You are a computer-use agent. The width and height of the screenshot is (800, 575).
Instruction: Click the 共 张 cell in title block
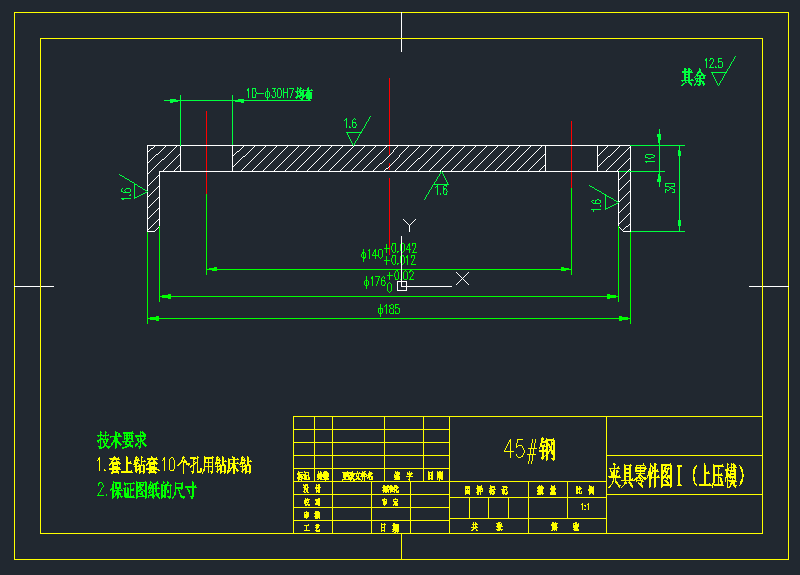point(489,527)
